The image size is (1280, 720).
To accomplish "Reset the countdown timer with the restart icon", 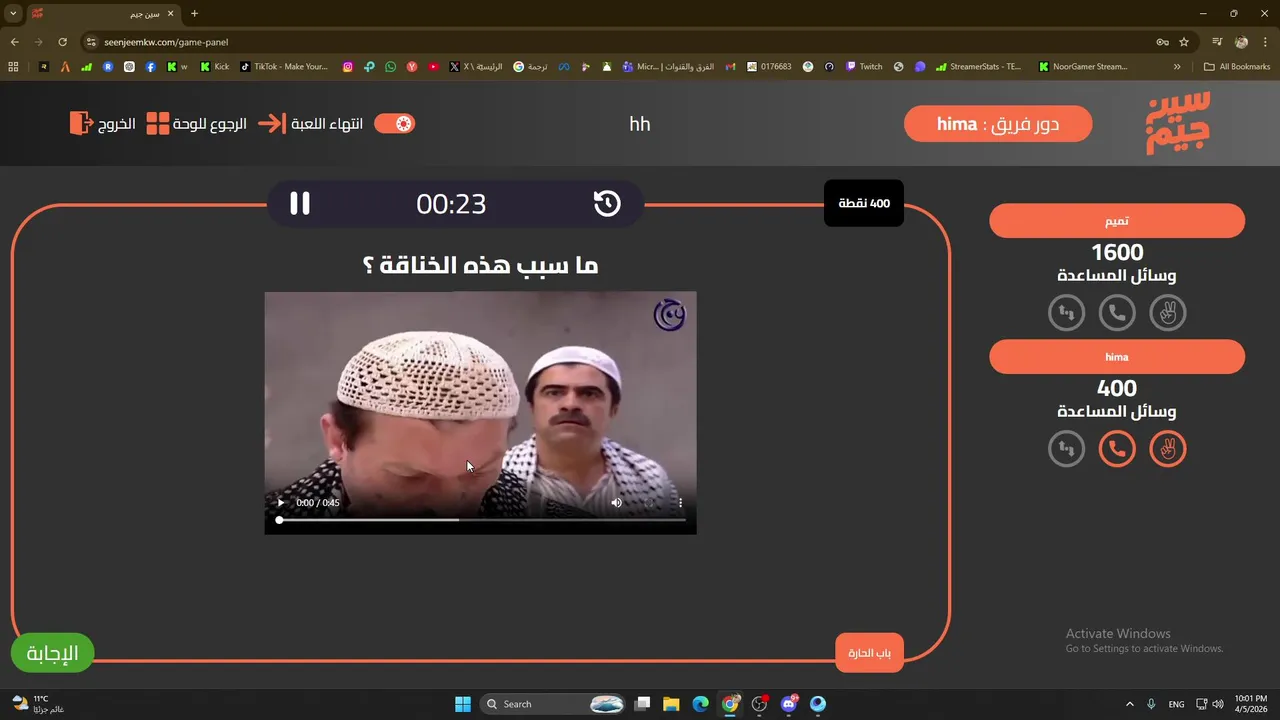I will tap(607, 204).
